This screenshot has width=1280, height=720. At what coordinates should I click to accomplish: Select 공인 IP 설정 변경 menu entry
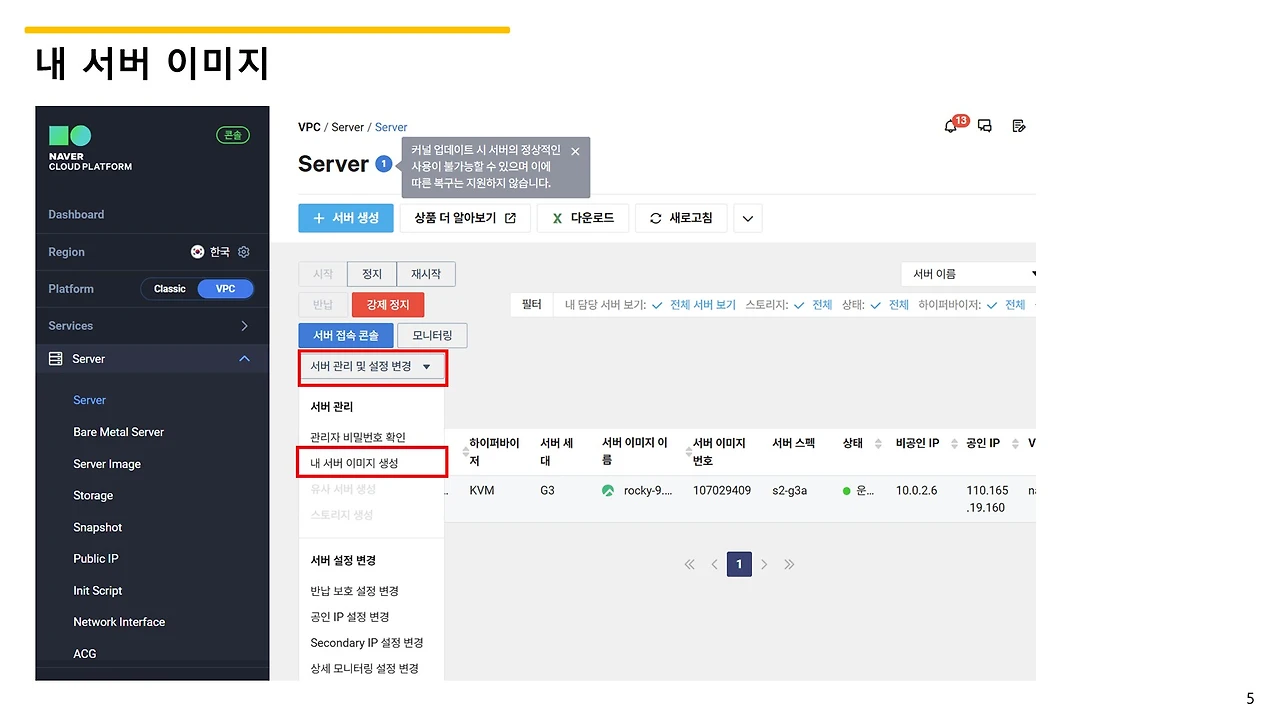click(x=350, y=617)
